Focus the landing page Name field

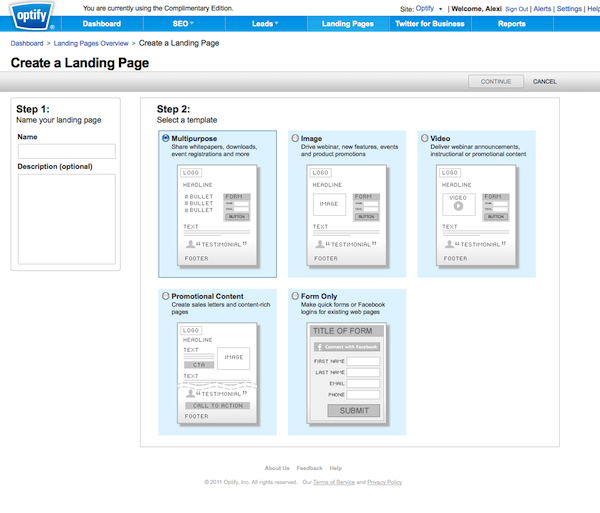point(67,151)
